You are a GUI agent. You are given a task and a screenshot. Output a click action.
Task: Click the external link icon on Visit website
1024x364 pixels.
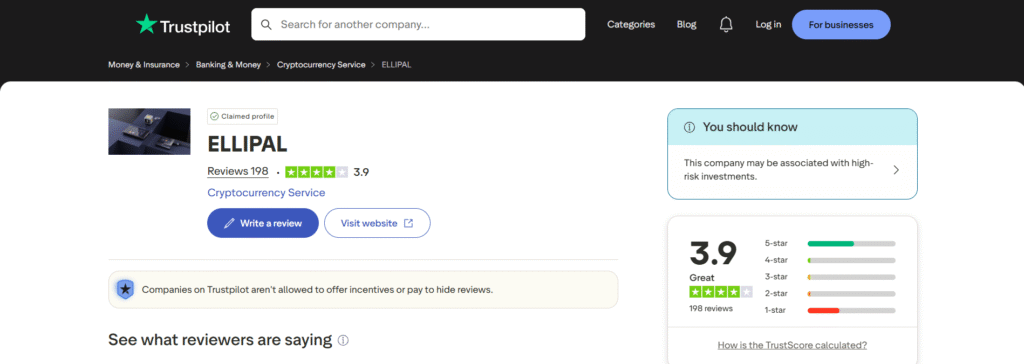coord(408,223)
